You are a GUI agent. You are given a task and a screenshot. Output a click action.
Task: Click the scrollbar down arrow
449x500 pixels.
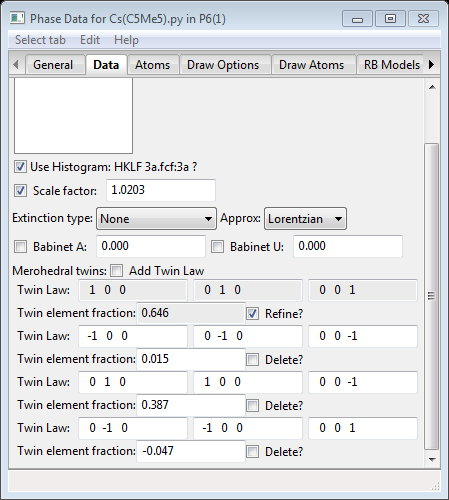(x=432, y=459)
